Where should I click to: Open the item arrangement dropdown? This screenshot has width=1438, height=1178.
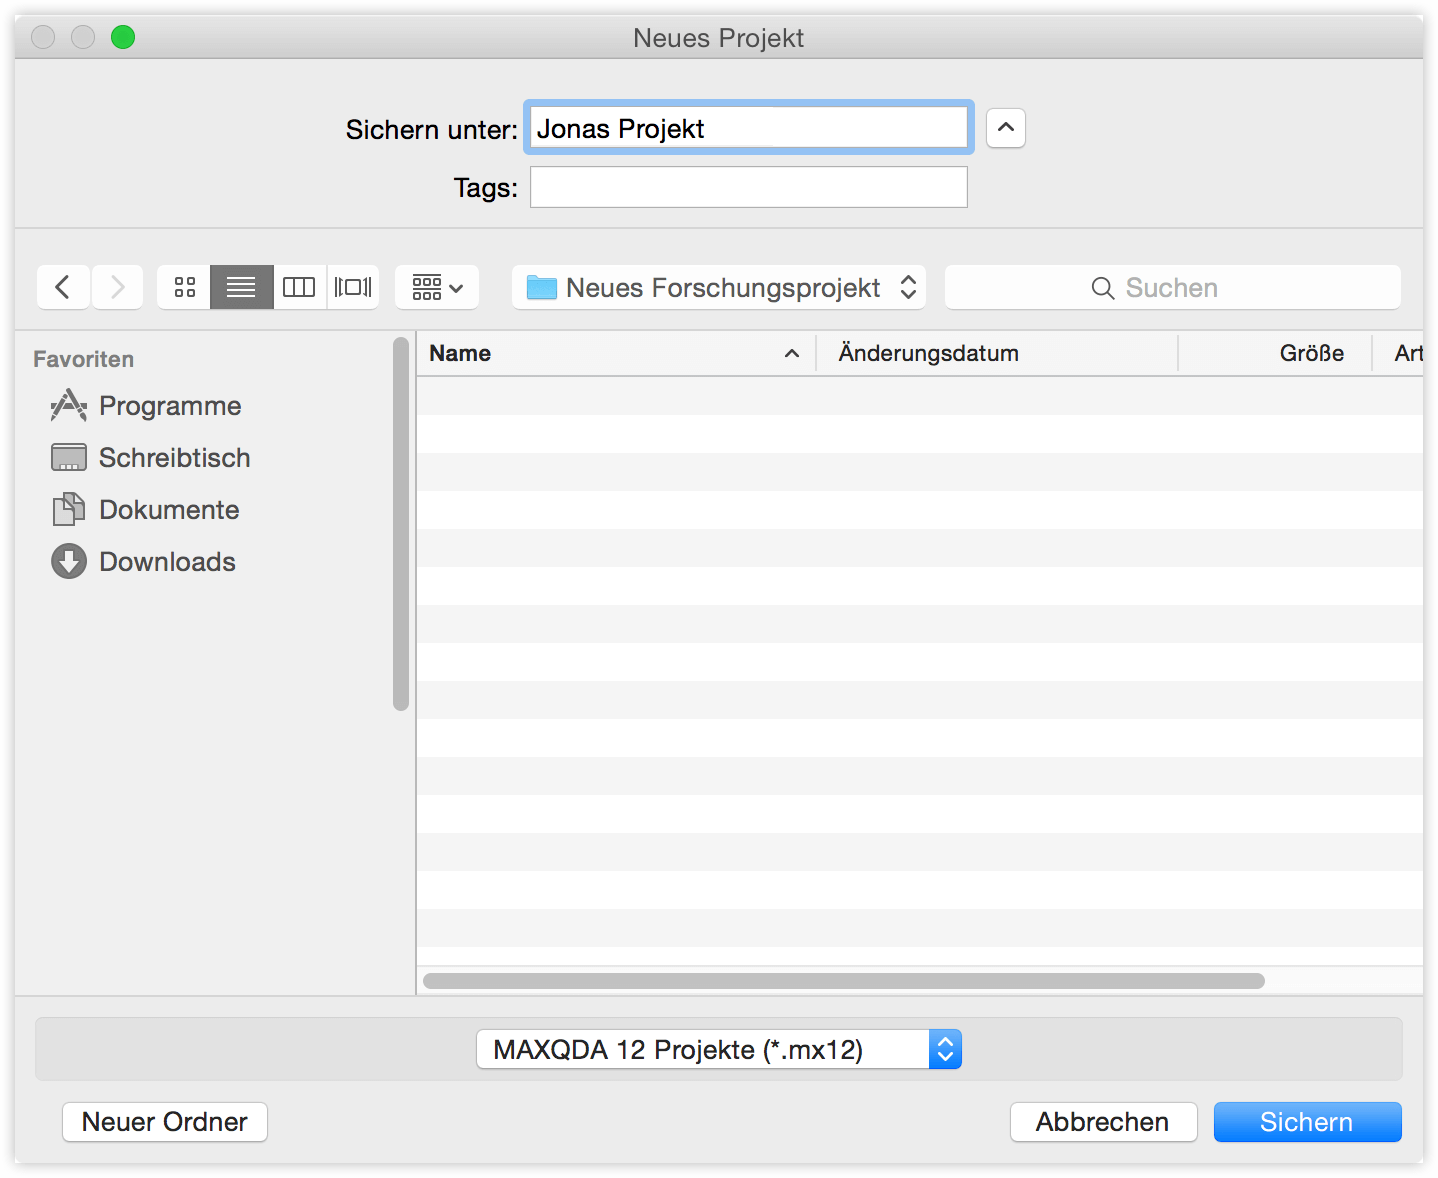(x=437, y=288)
